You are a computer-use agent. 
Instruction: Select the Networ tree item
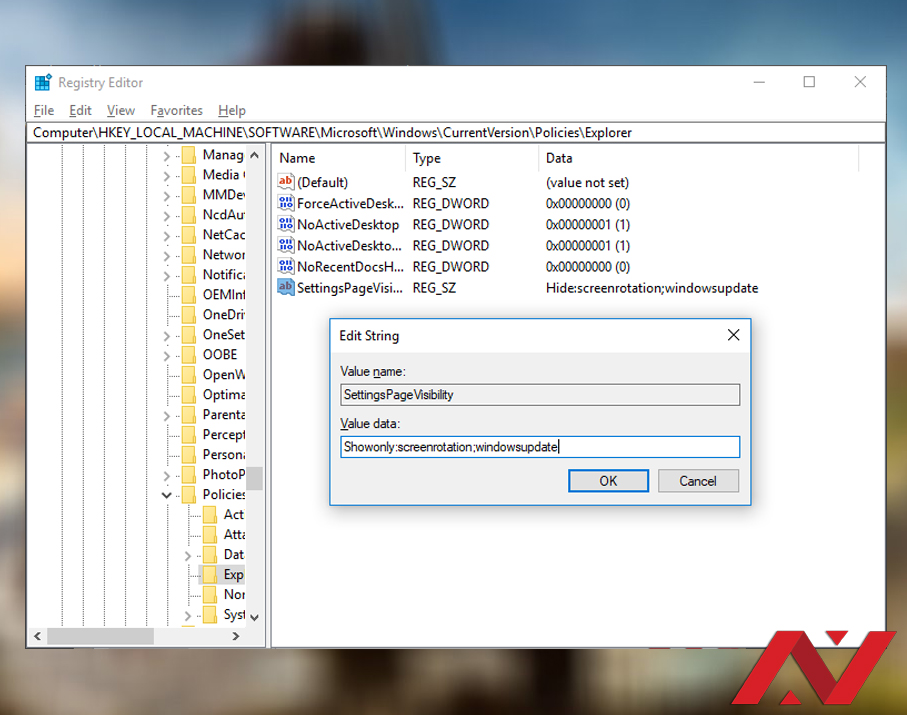[223, 255]
